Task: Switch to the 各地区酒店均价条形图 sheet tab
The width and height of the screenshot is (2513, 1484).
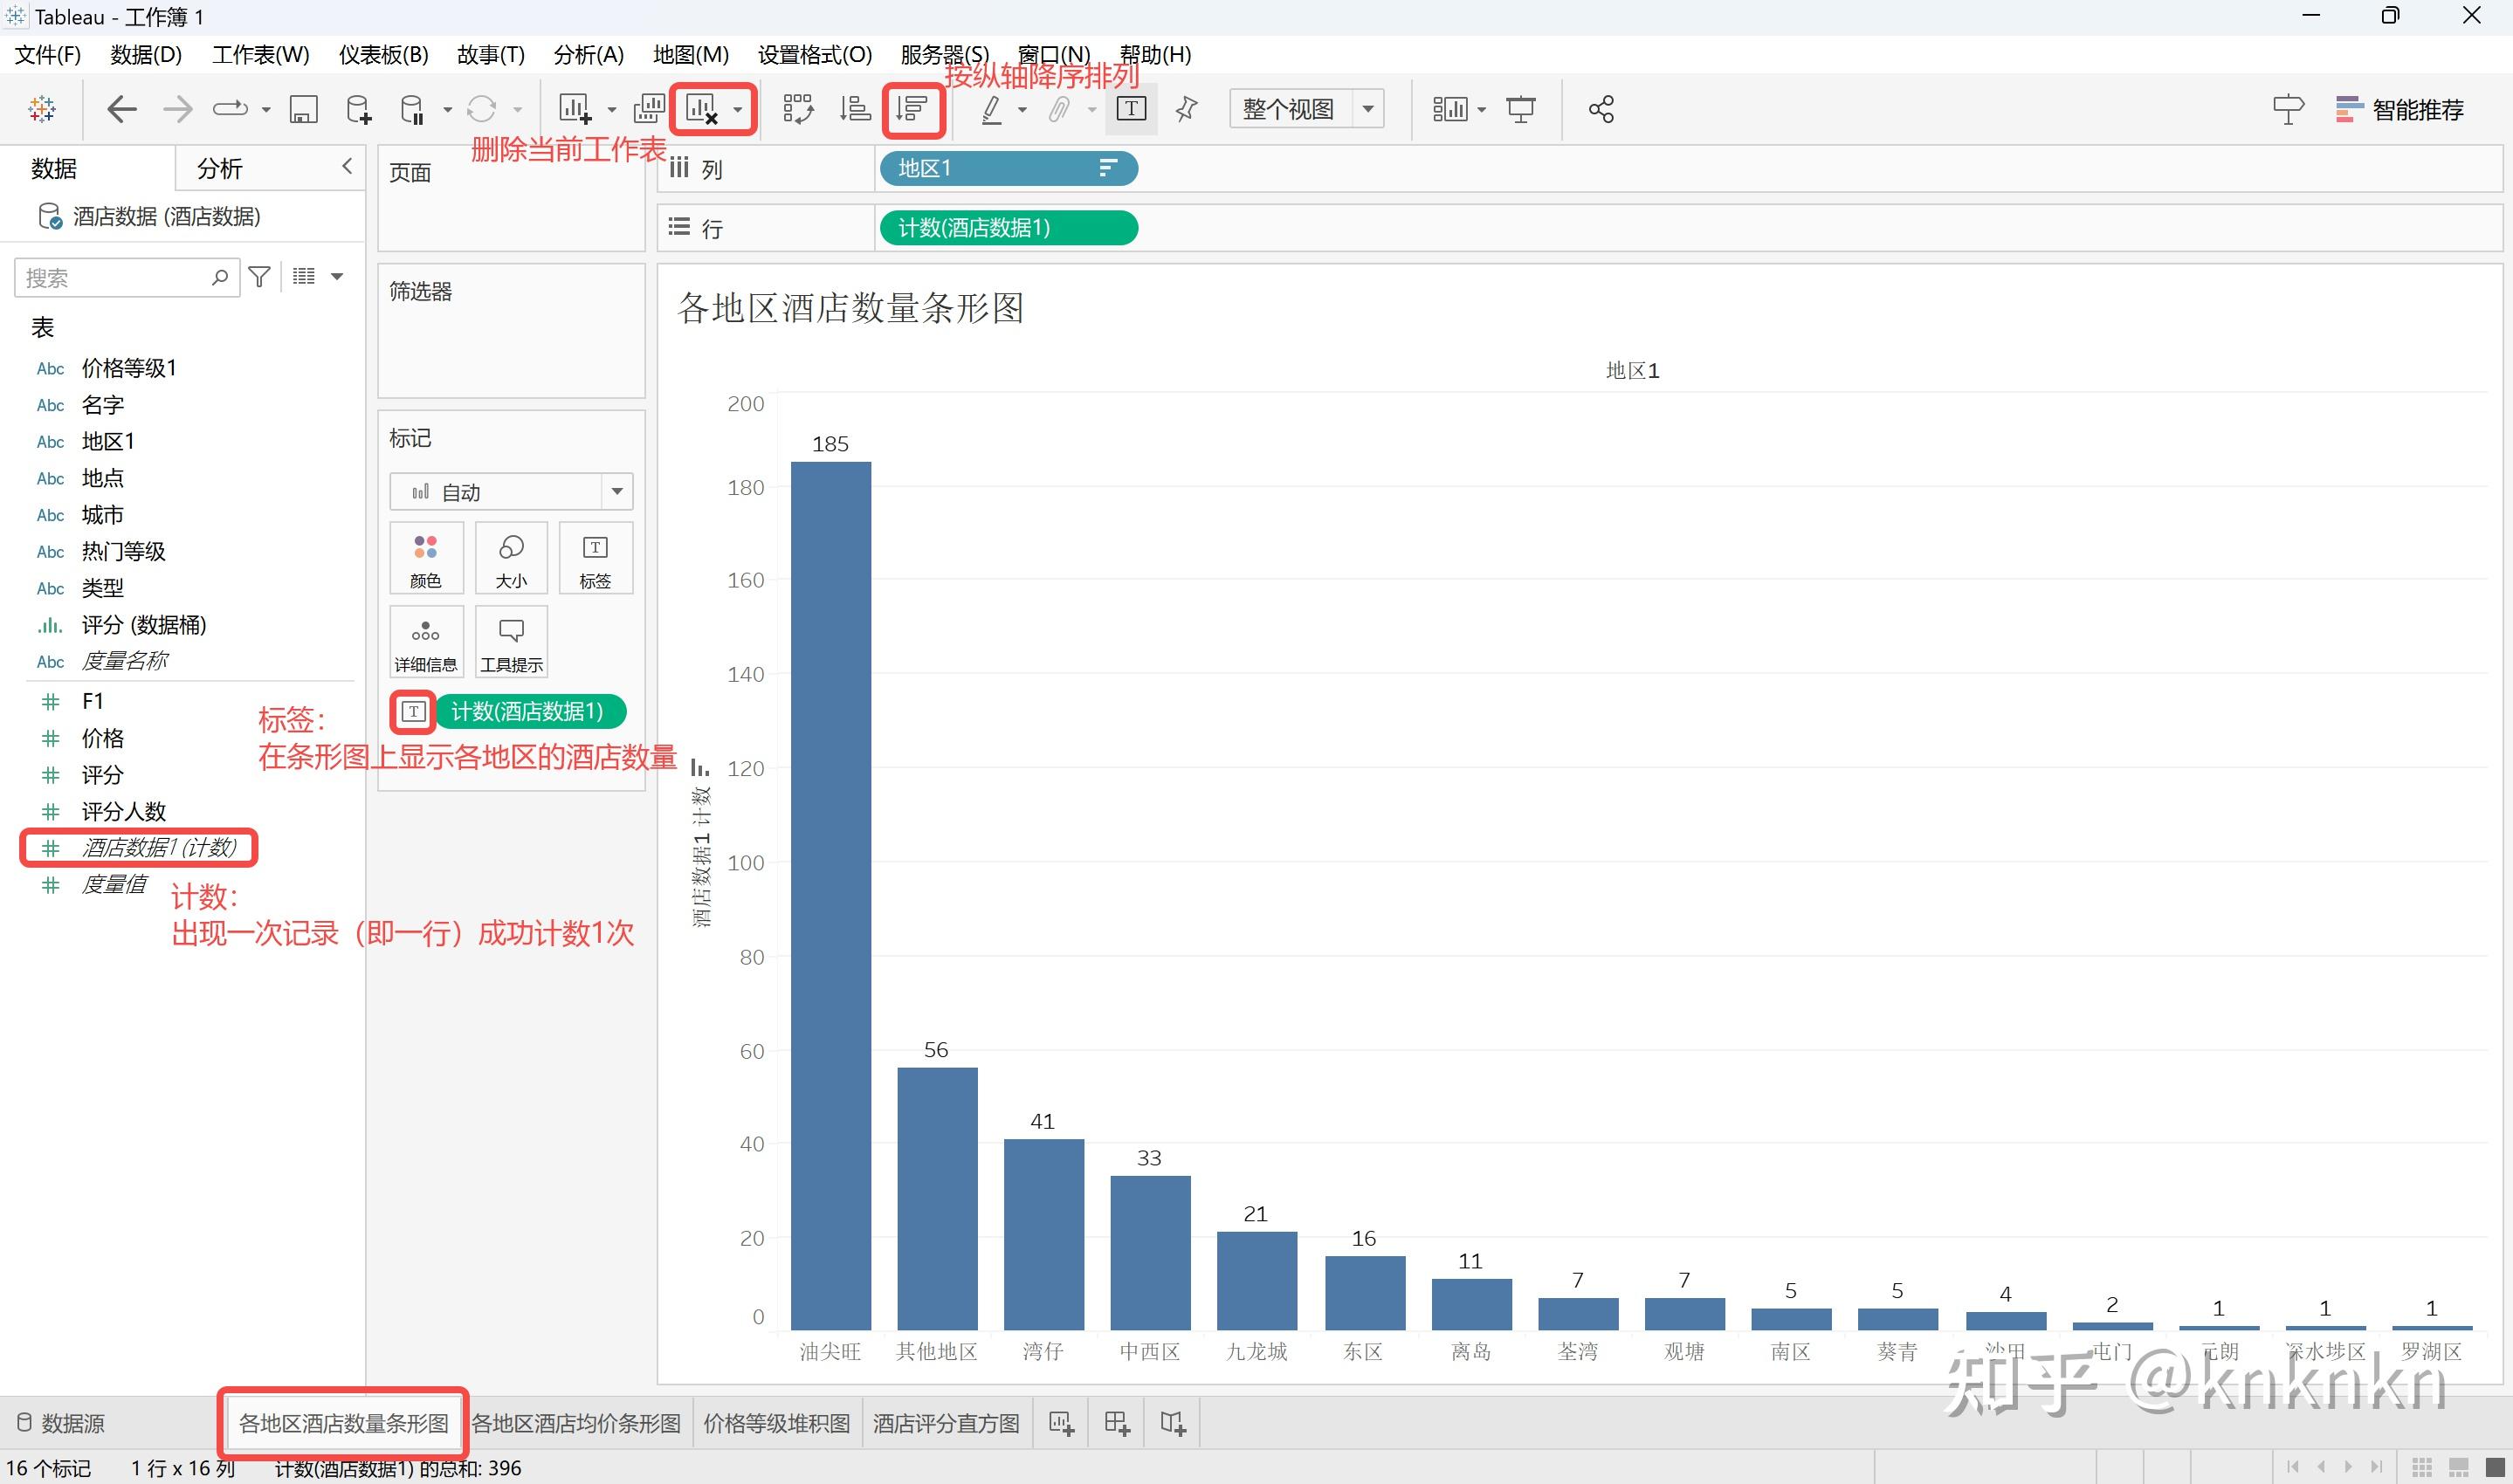Action: coord(576,1423)
